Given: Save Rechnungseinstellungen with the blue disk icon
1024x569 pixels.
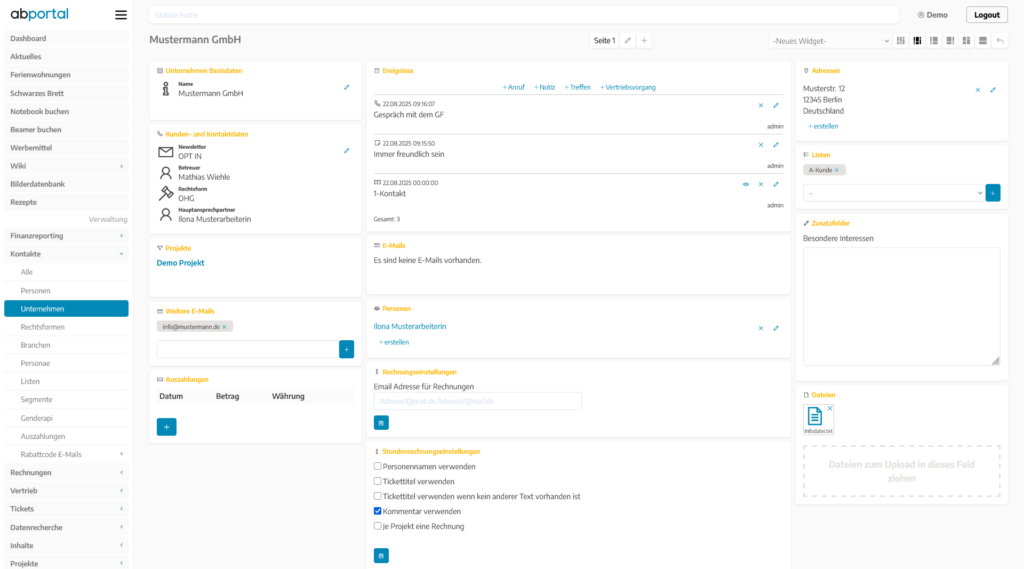Looking at the screenshot, I should coord(381,422).
